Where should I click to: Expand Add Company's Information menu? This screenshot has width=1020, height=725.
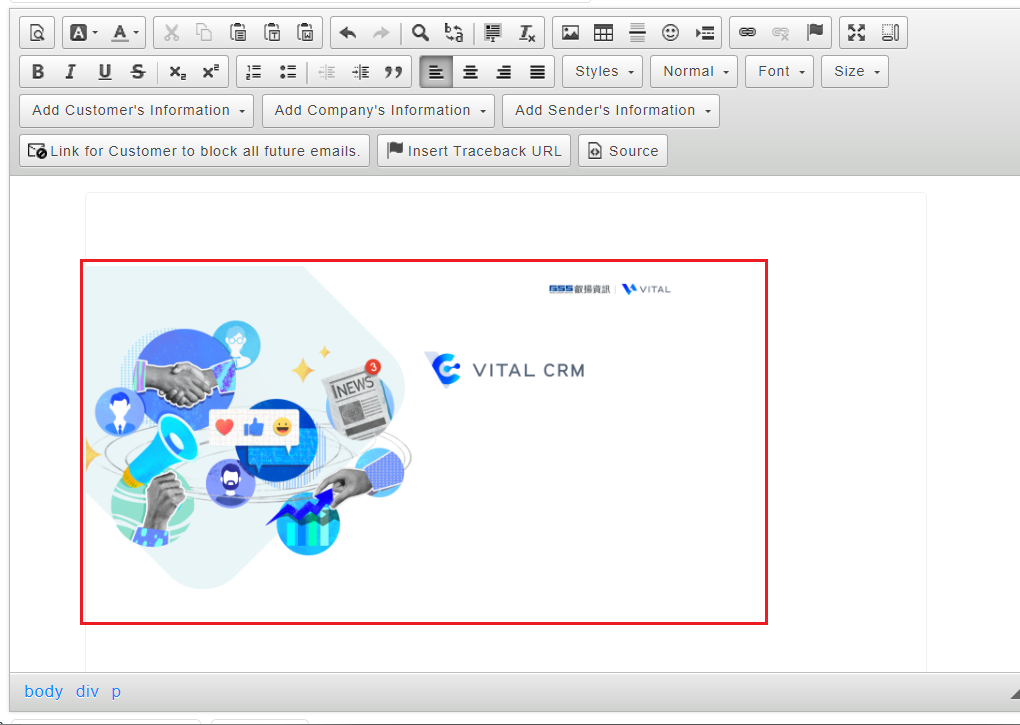click(379, 111)
